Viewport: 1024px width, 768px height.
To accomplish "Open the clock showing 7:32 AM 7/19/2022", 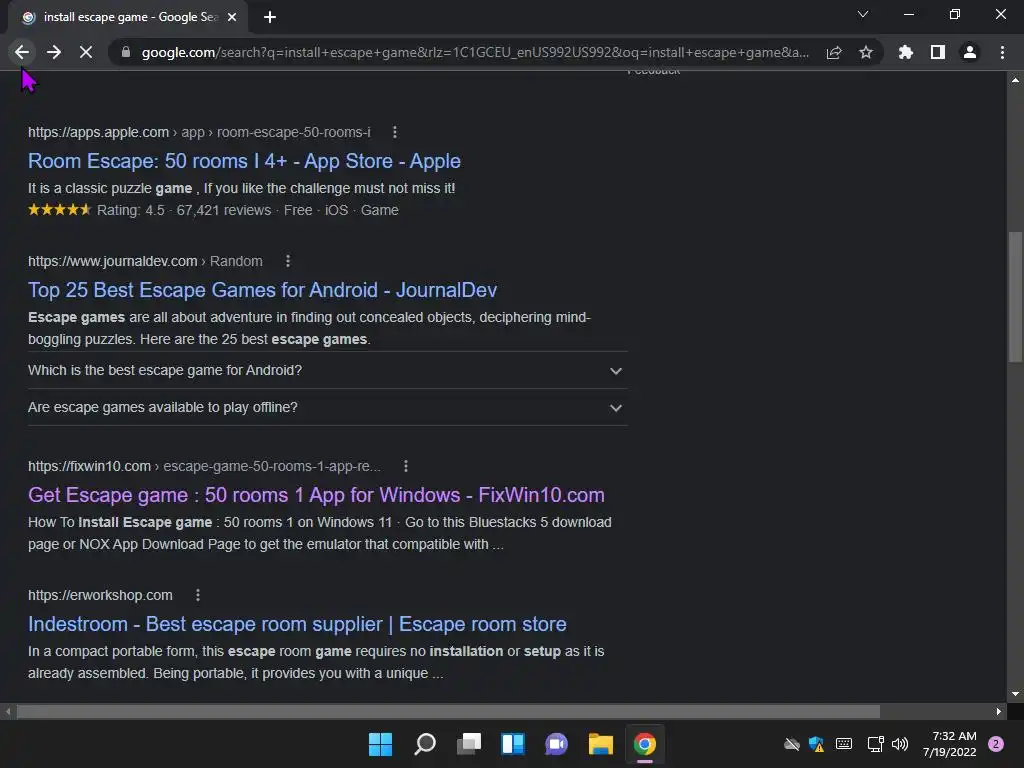I will pos(950,744).
